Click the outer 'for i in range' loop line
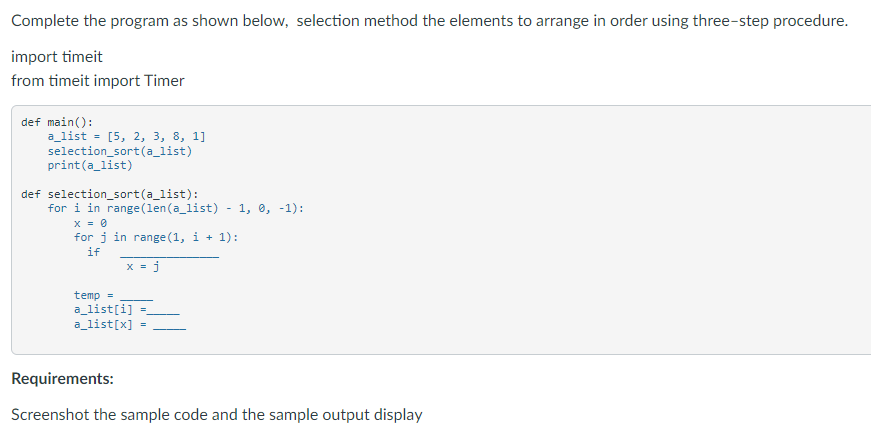This screenshot has width=871, height=432. tap(176, 208)
